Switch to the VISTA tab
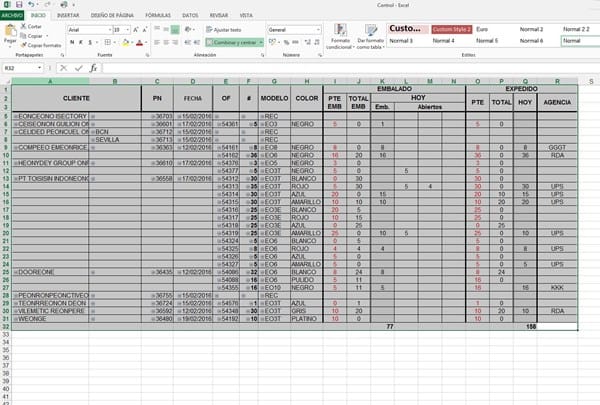The width and height of the screenshot is (600, 405). [x=246, y=15]
